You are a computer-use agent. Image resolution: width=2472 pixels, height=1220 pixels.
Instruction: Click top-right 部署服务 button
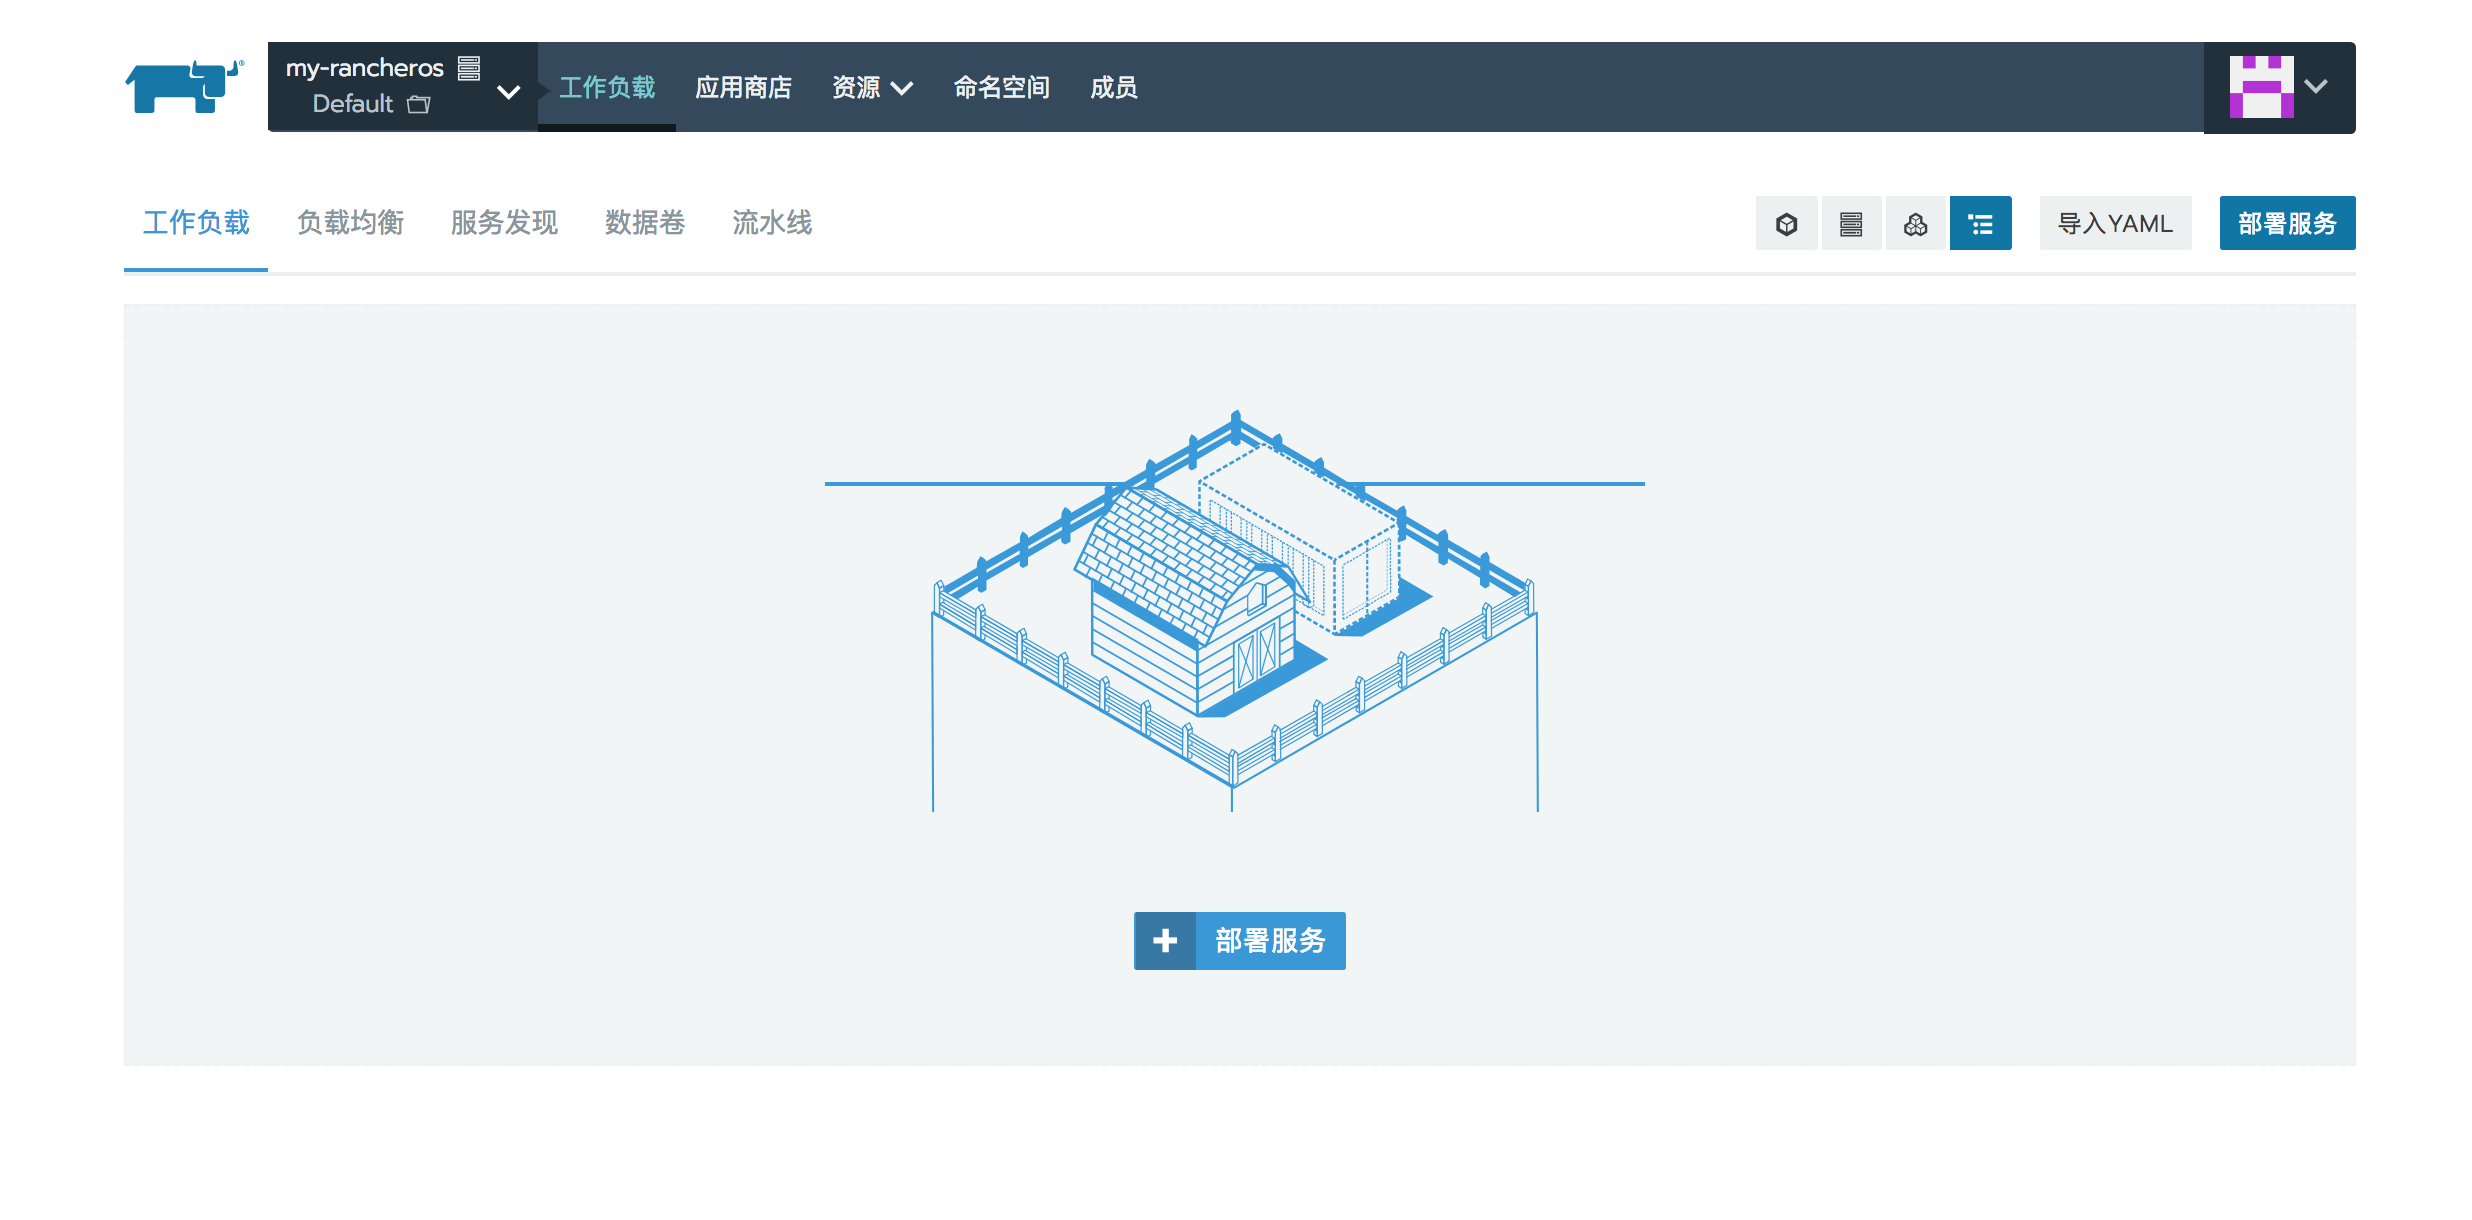coord(2286,224)
